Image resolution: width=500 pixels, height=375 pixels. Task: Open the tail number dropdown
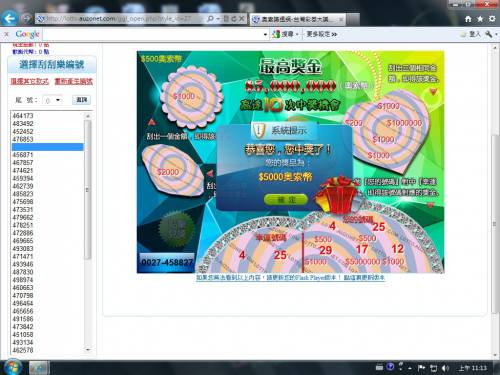pyautogui.click(x=53, y=100)
